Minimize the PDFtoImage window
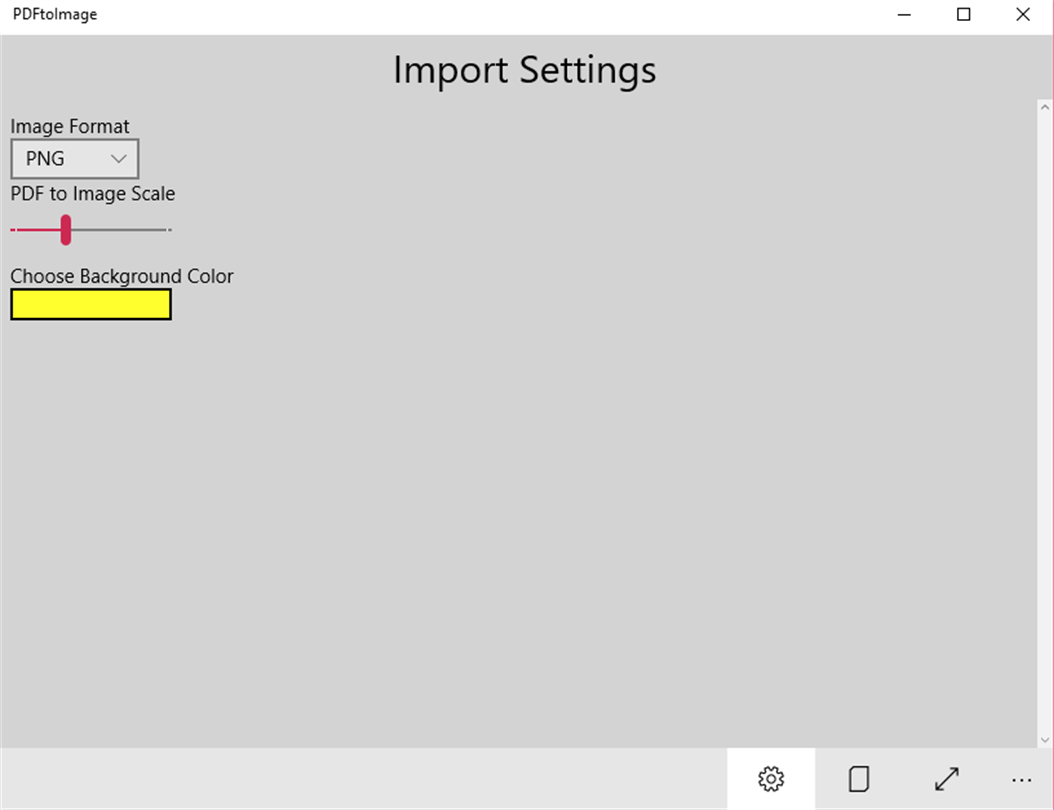The width and height of the screenshot is (1054, 810). [x=904, y=15]
